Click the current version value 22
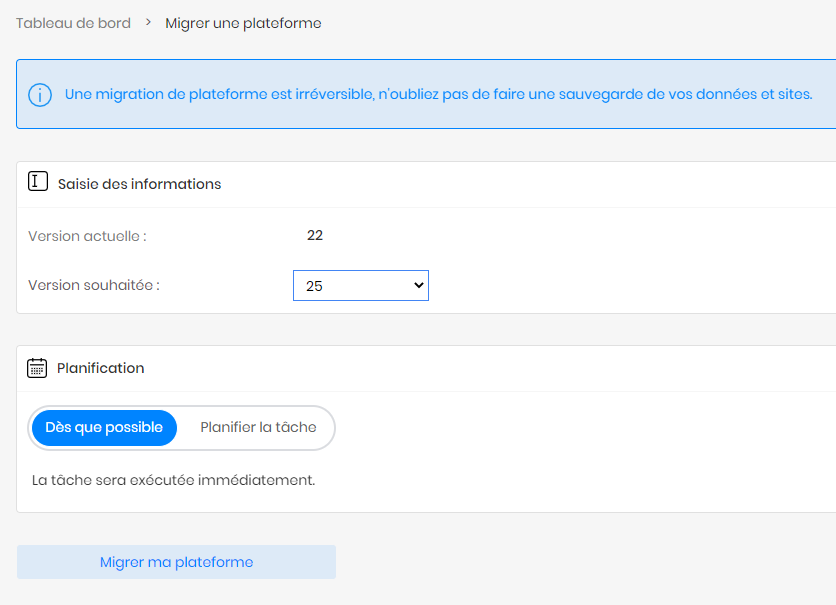This screenshot has height=605, width=836. coord(315,235)
